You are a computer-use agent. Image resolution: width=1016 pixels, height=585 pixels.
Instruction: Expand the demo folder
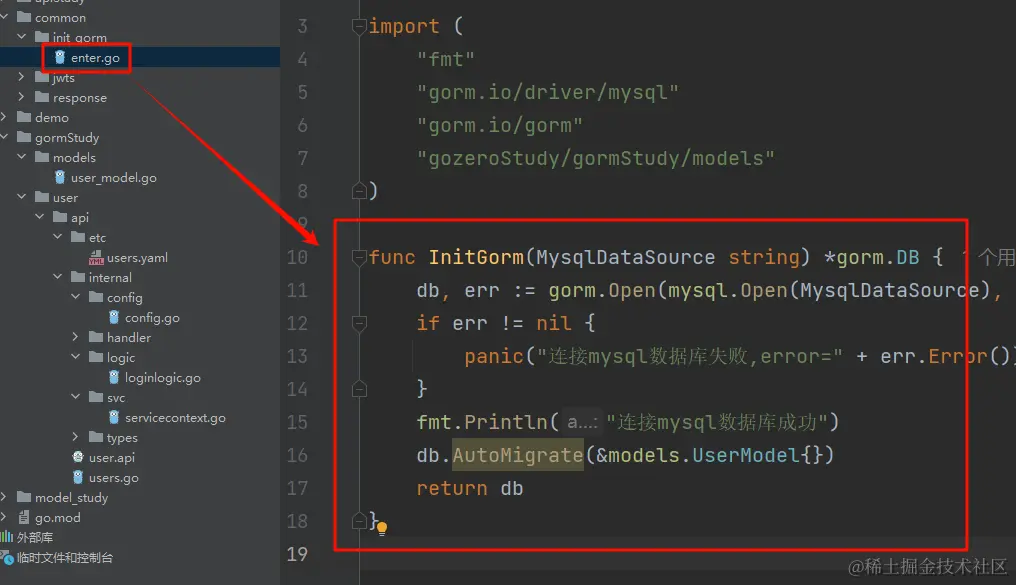pyautogui.click(x=4, y=117)
